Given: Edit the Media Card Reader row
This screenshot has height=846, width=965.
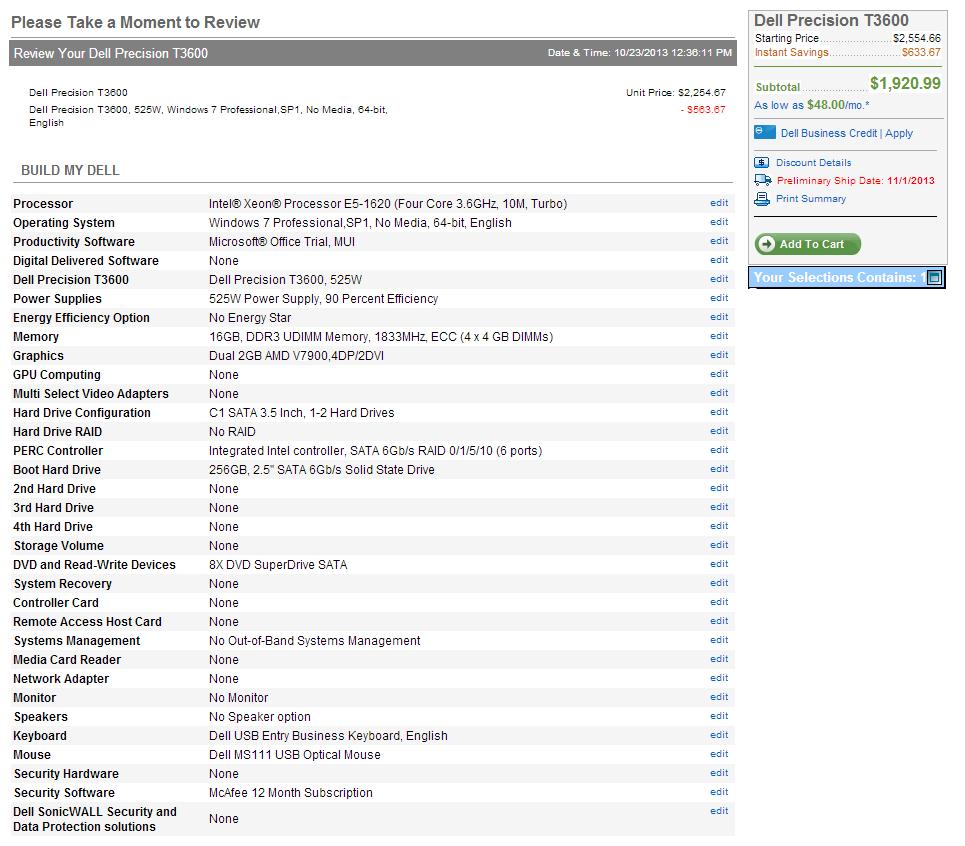Looking at the screenshot, I should point(719,659).
